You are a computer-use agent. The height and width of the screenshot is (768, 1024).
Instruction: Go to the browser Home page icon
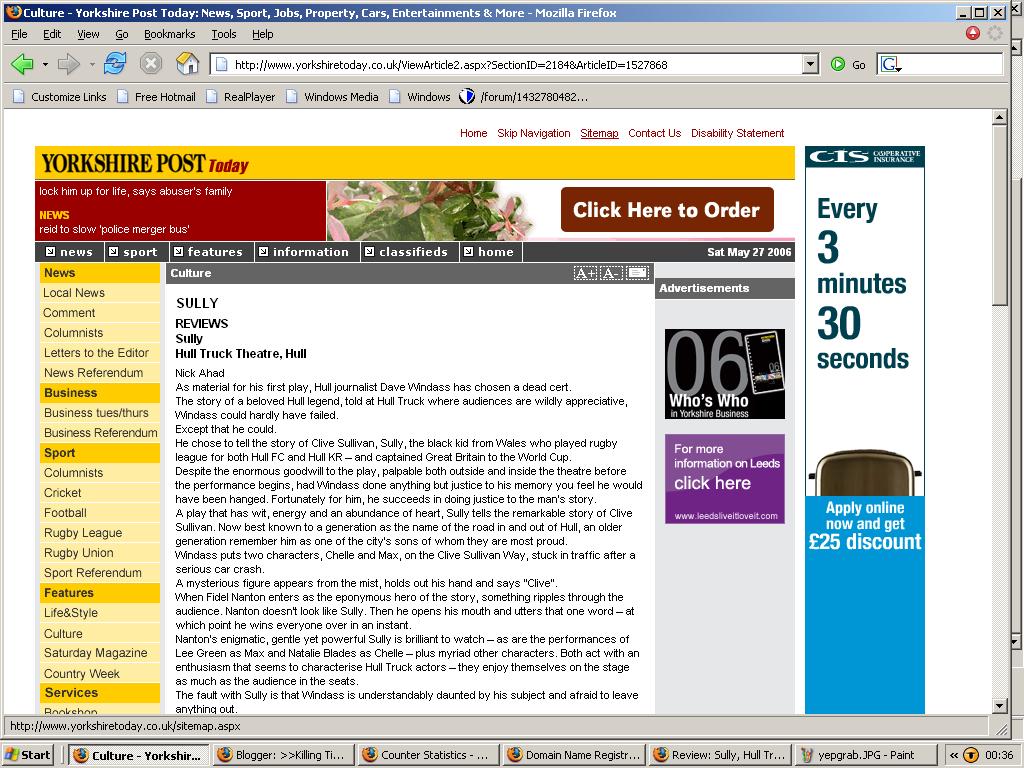pos(187,64)
